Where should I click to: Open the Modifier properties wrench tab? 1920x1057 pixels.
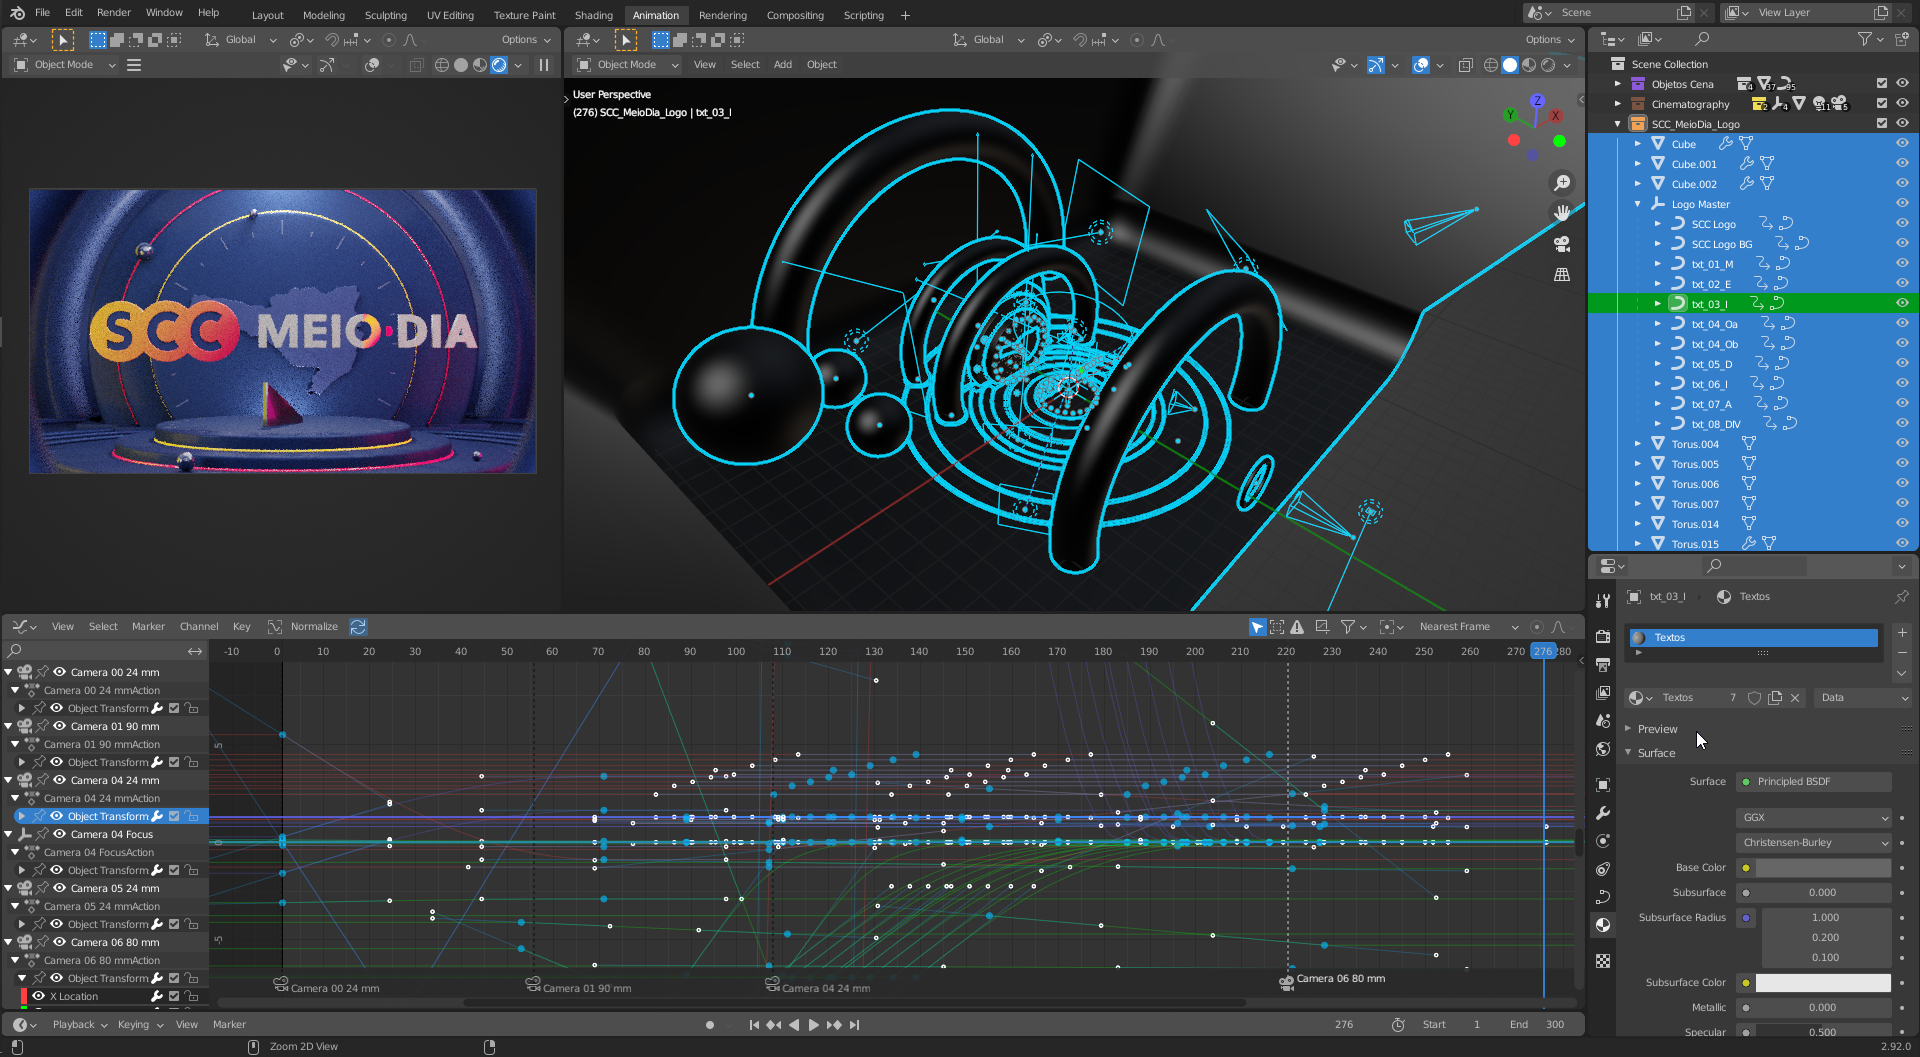[1603, 813]
